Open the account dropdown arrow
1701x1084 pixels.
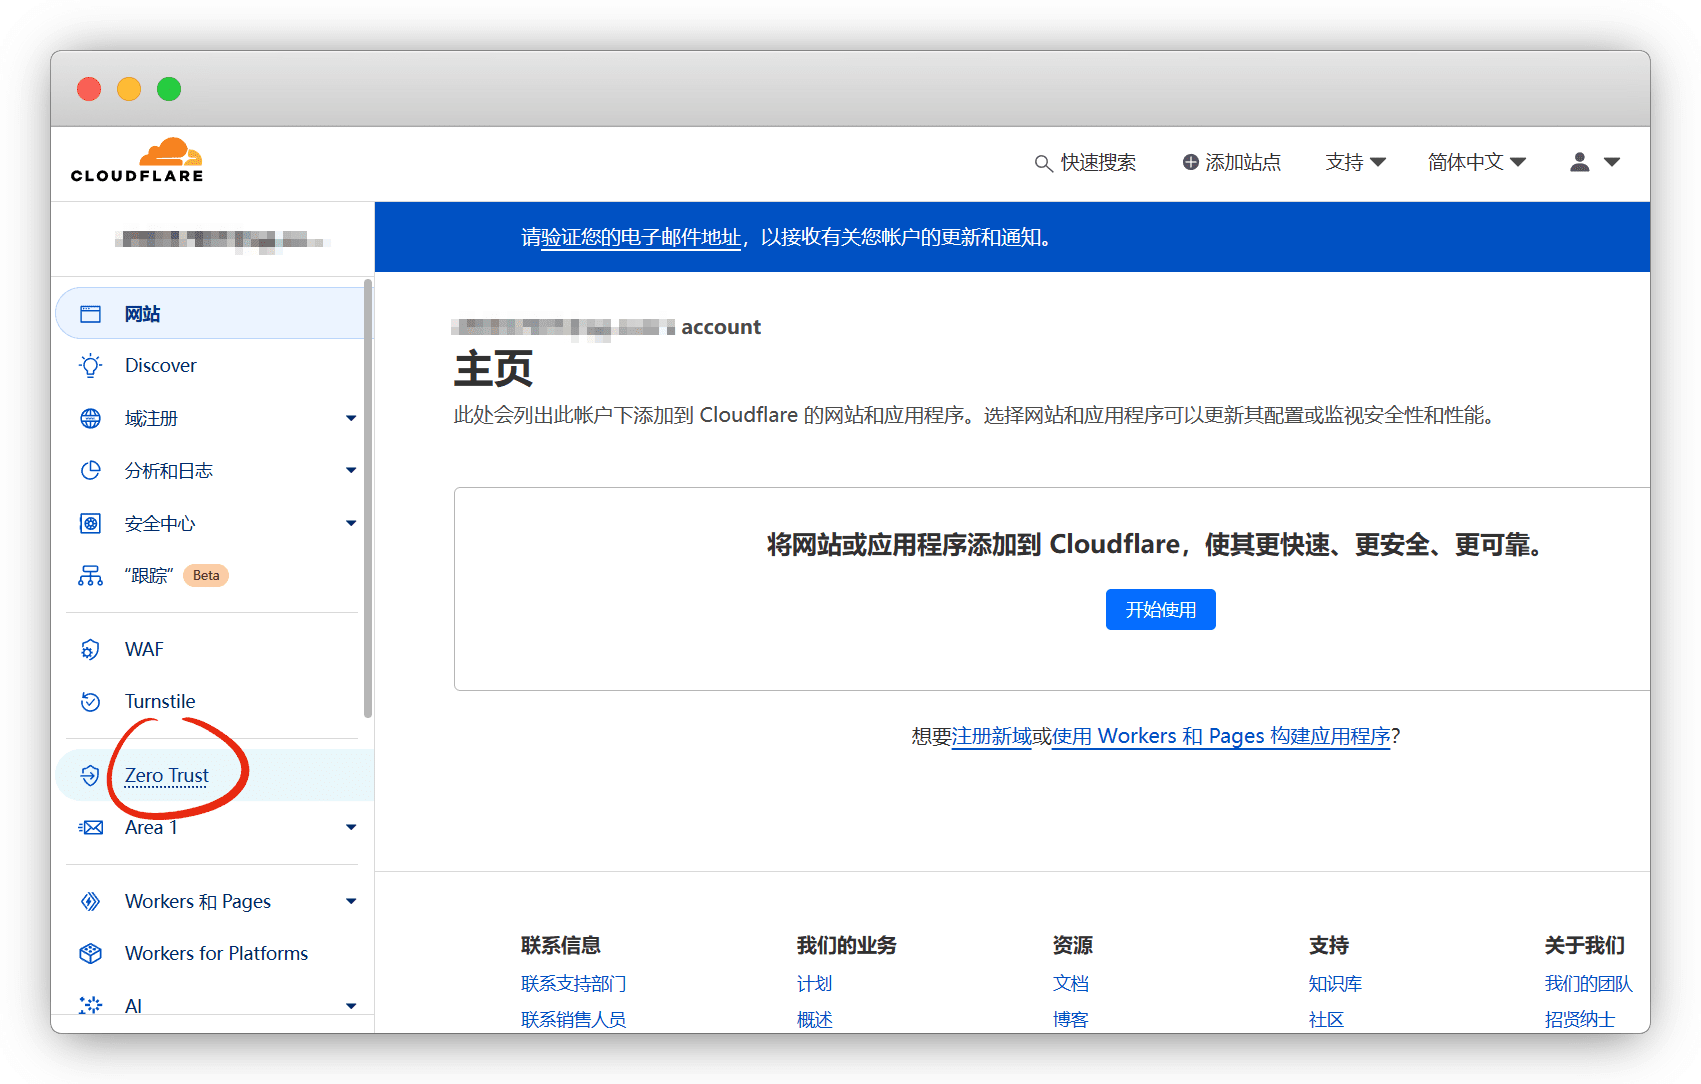pyautogui.click(x=1612, y=162)
